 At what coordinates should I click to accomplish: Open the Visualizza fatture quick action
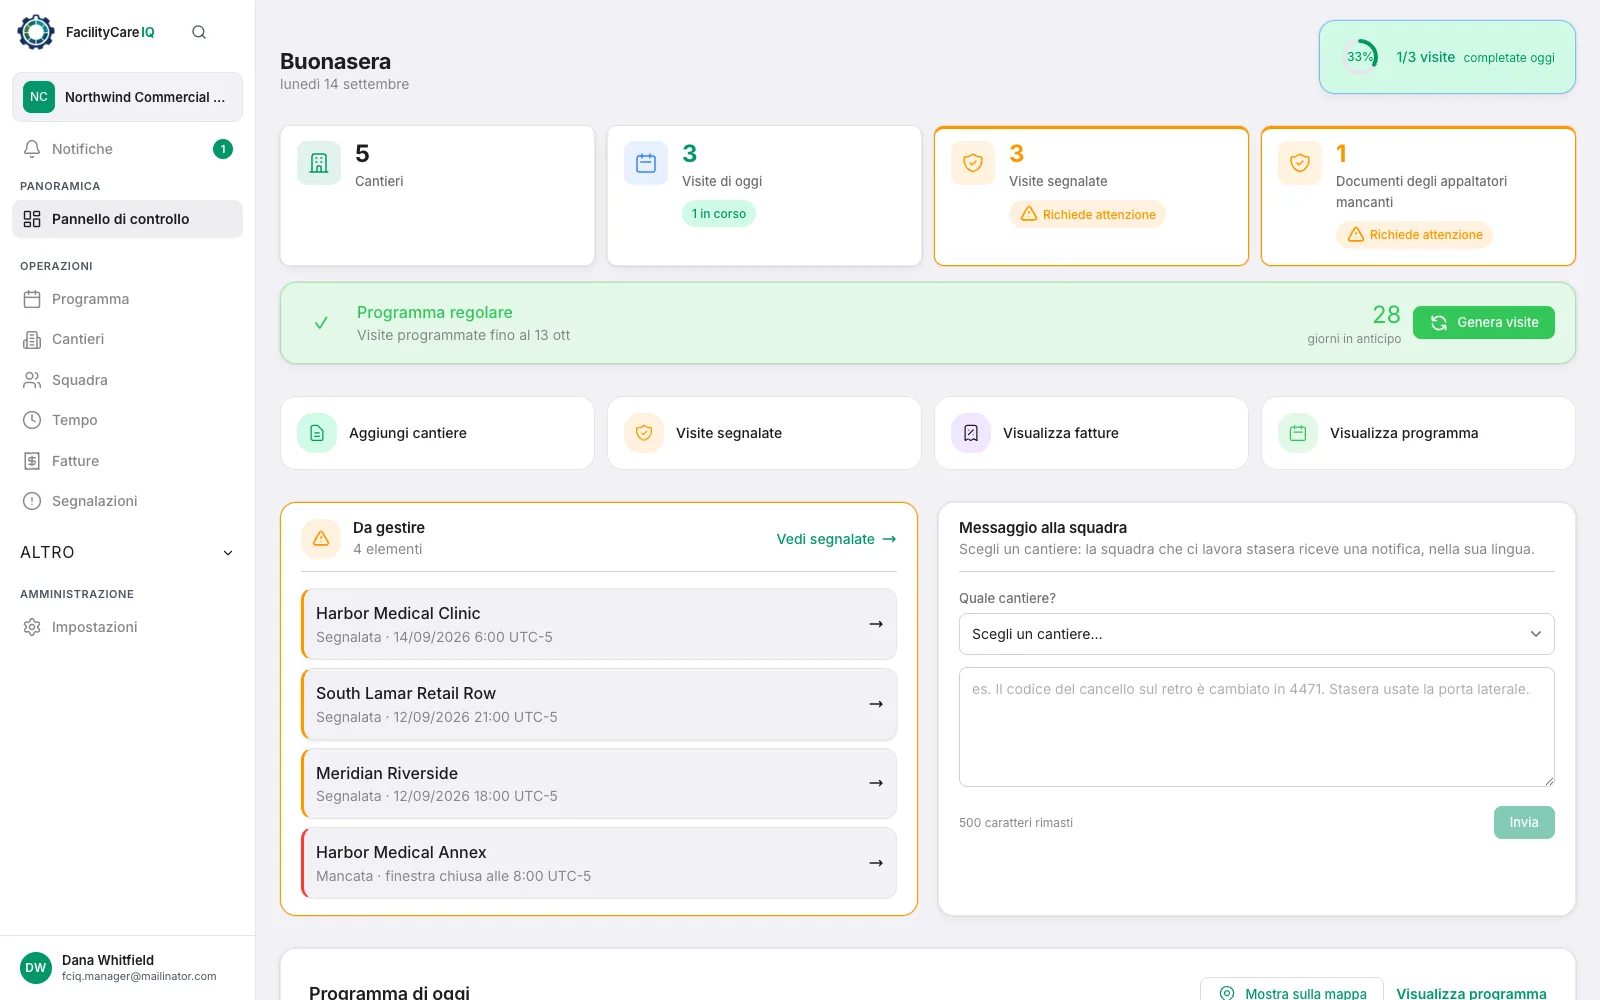point(1091,433)
